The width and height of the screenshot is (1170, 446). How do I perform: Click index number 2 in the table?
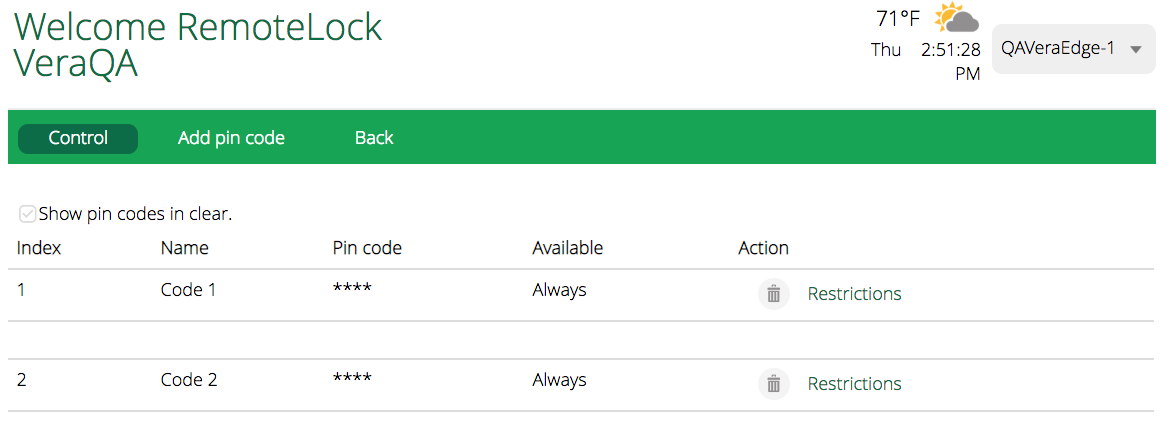(x=22, y=380)
